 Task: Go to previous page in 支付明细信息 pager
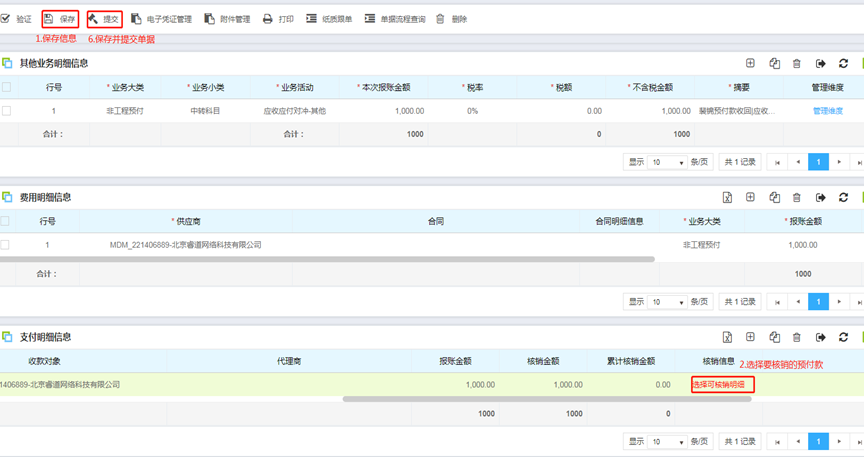point(798,442)
